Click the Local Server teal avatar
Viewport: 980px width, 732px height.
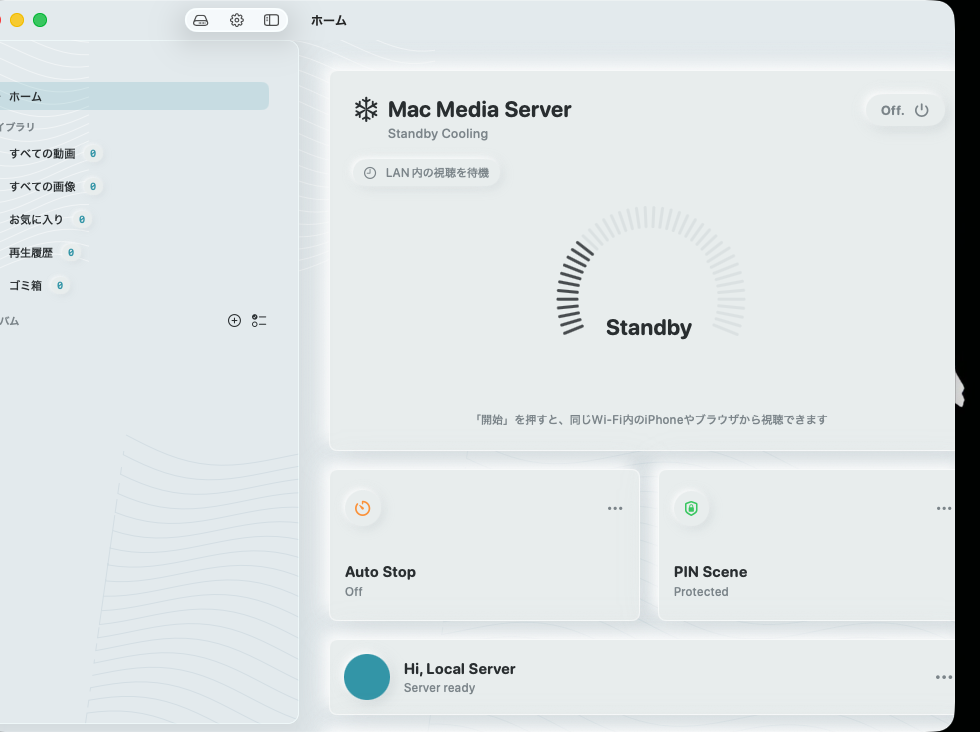[367, 677]
